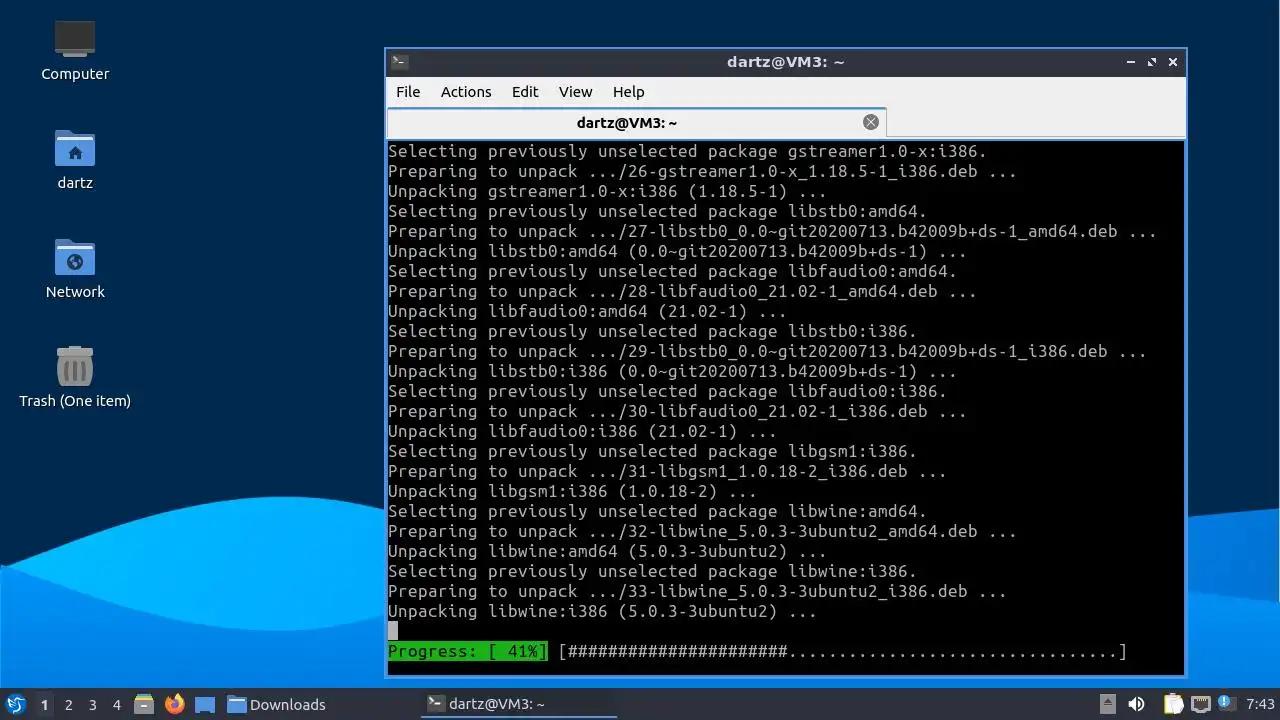Viewport: 1280px width, 720px height.
Task: Click the terminal icon in title bar
Action: coord(399,61)
